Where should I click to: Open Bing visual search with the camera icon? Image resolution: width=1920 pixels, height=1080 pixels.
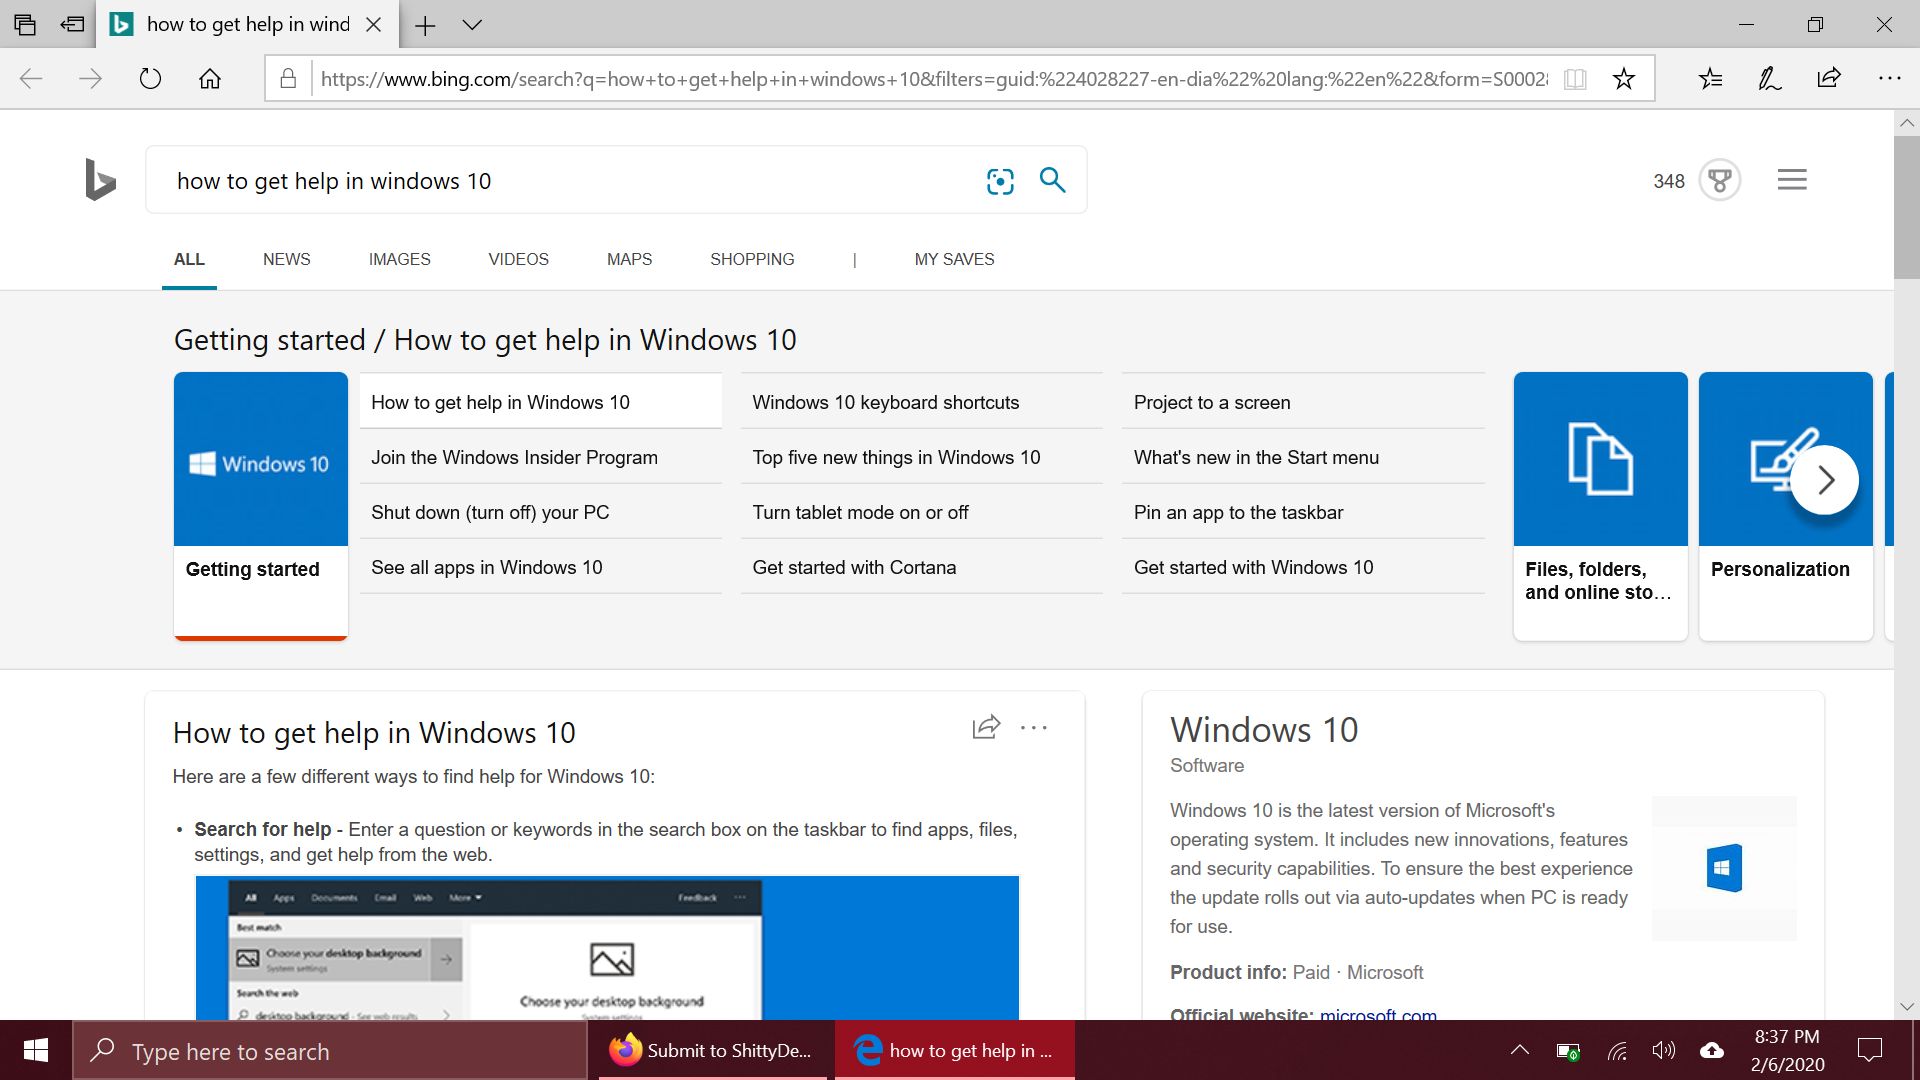point(1000,181)
